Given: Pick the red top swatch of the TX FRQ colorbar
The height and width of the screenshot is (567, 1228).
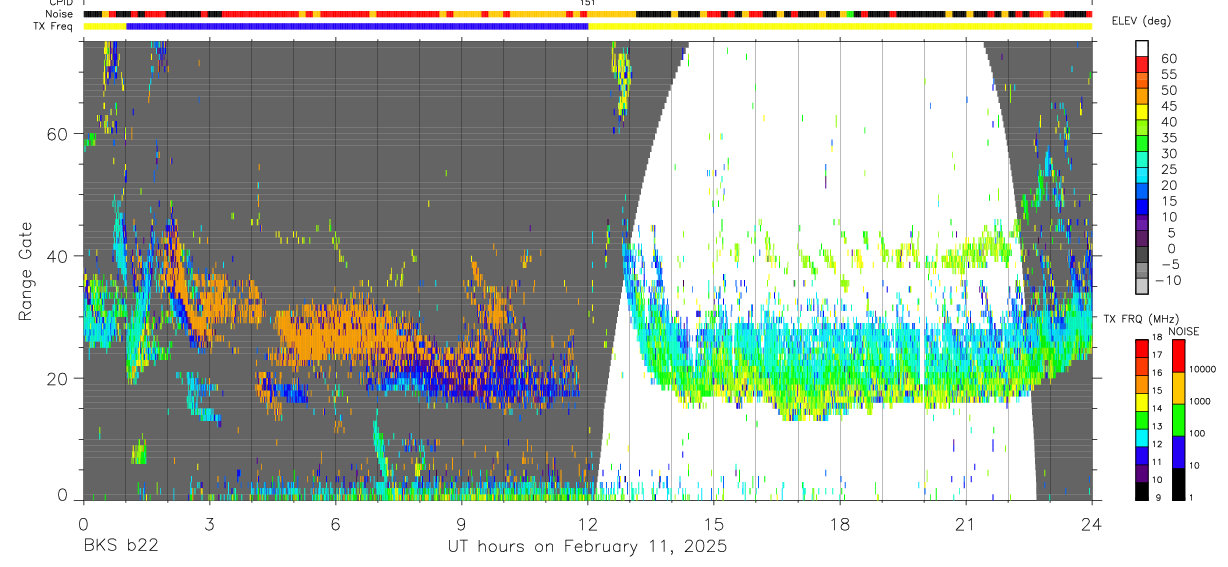Looking at the screenshot, I should (x=1142, y=349).
